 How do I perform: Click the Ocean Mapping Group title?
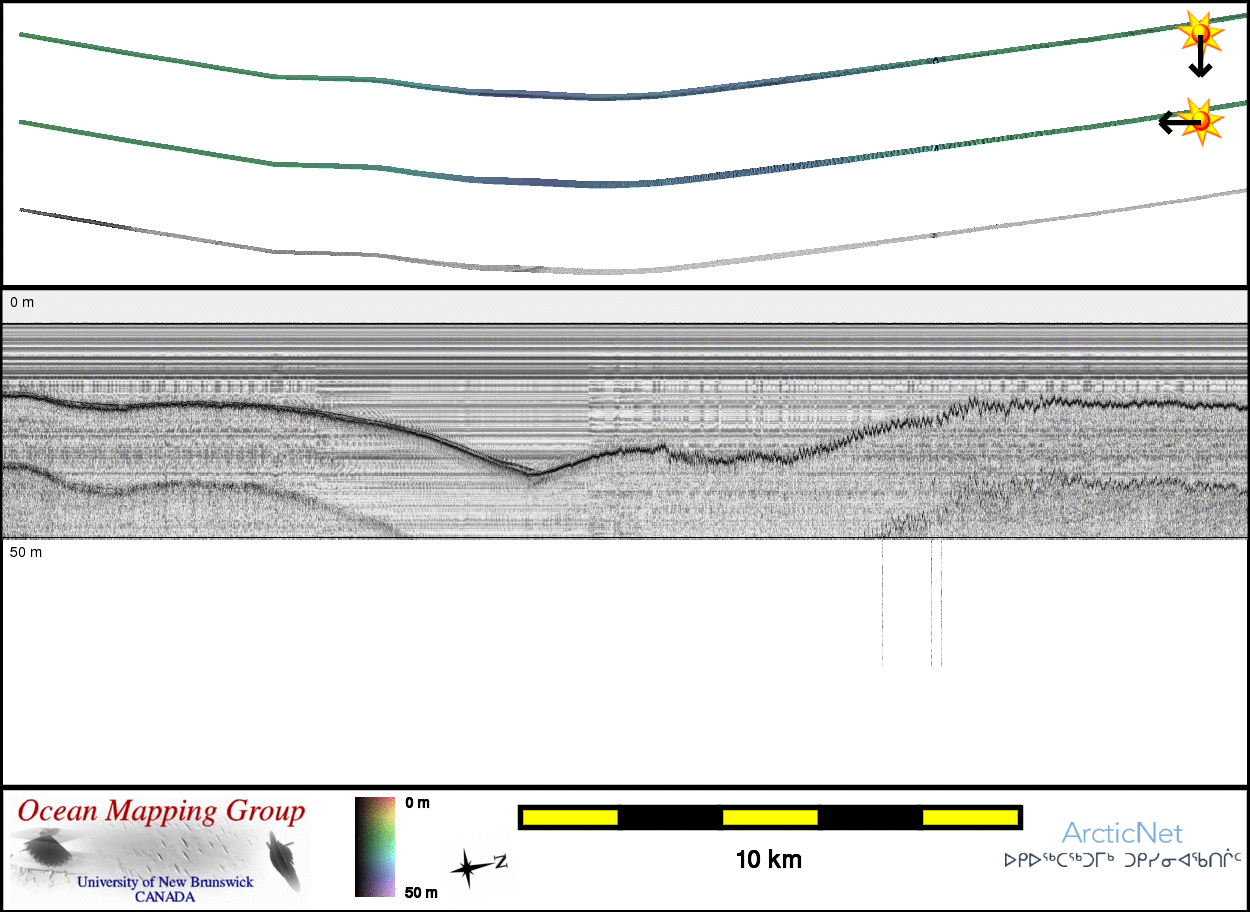[x=161, y=811]
